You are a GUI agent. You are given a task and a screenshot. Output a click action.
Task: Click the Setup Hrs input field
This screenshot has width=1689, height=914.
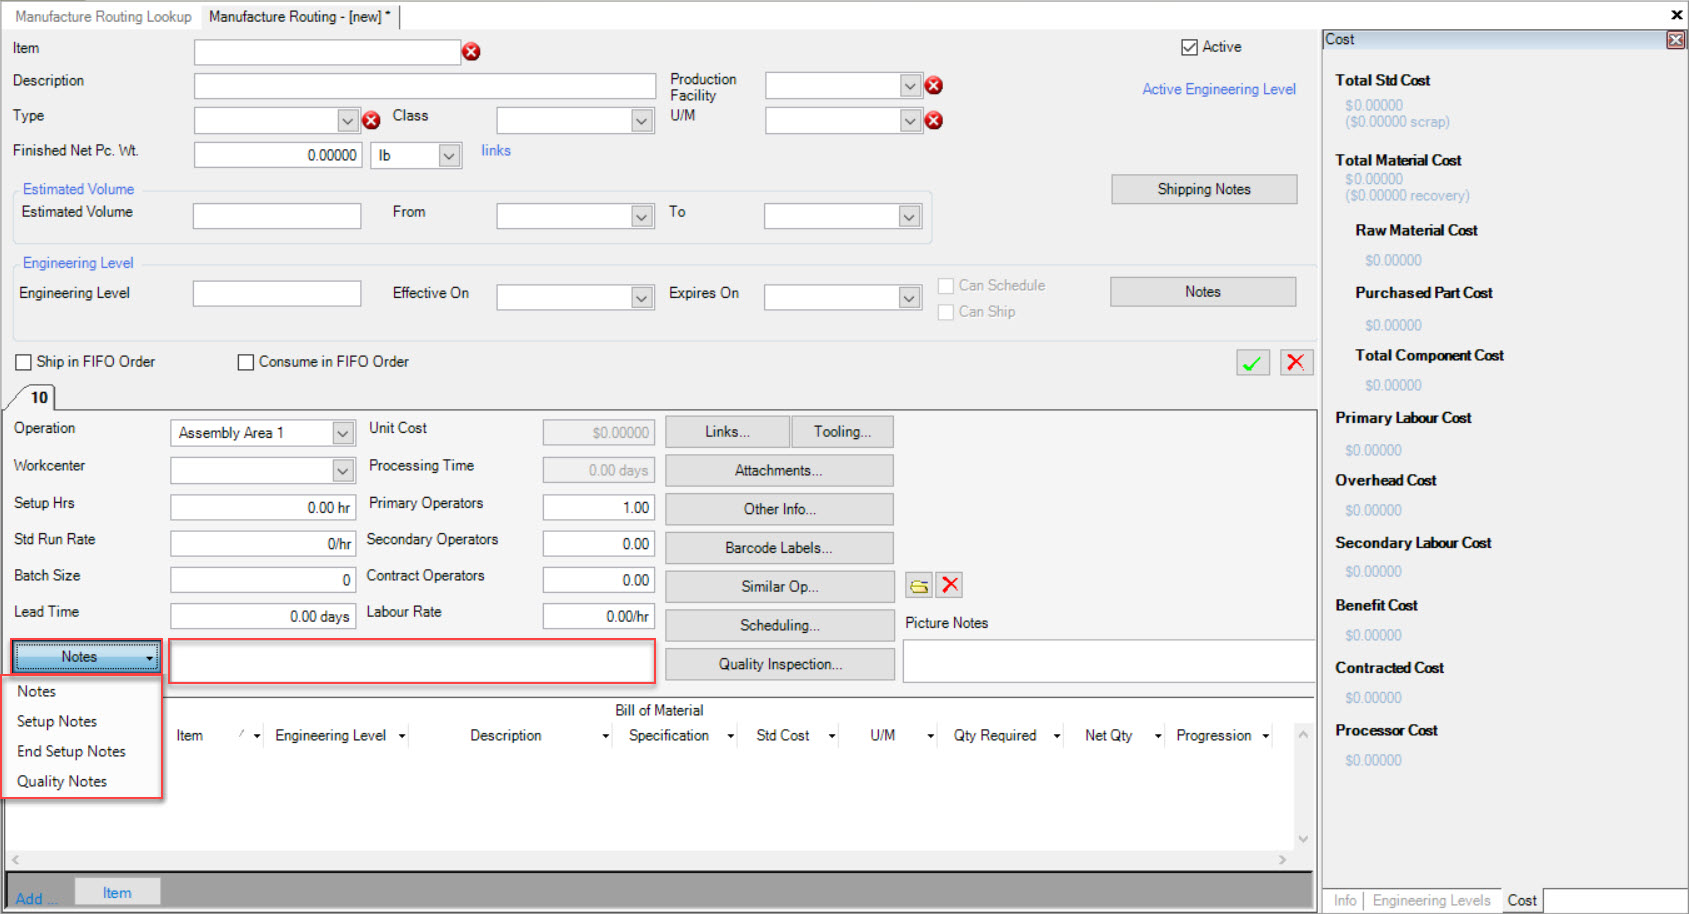[263, 508]
